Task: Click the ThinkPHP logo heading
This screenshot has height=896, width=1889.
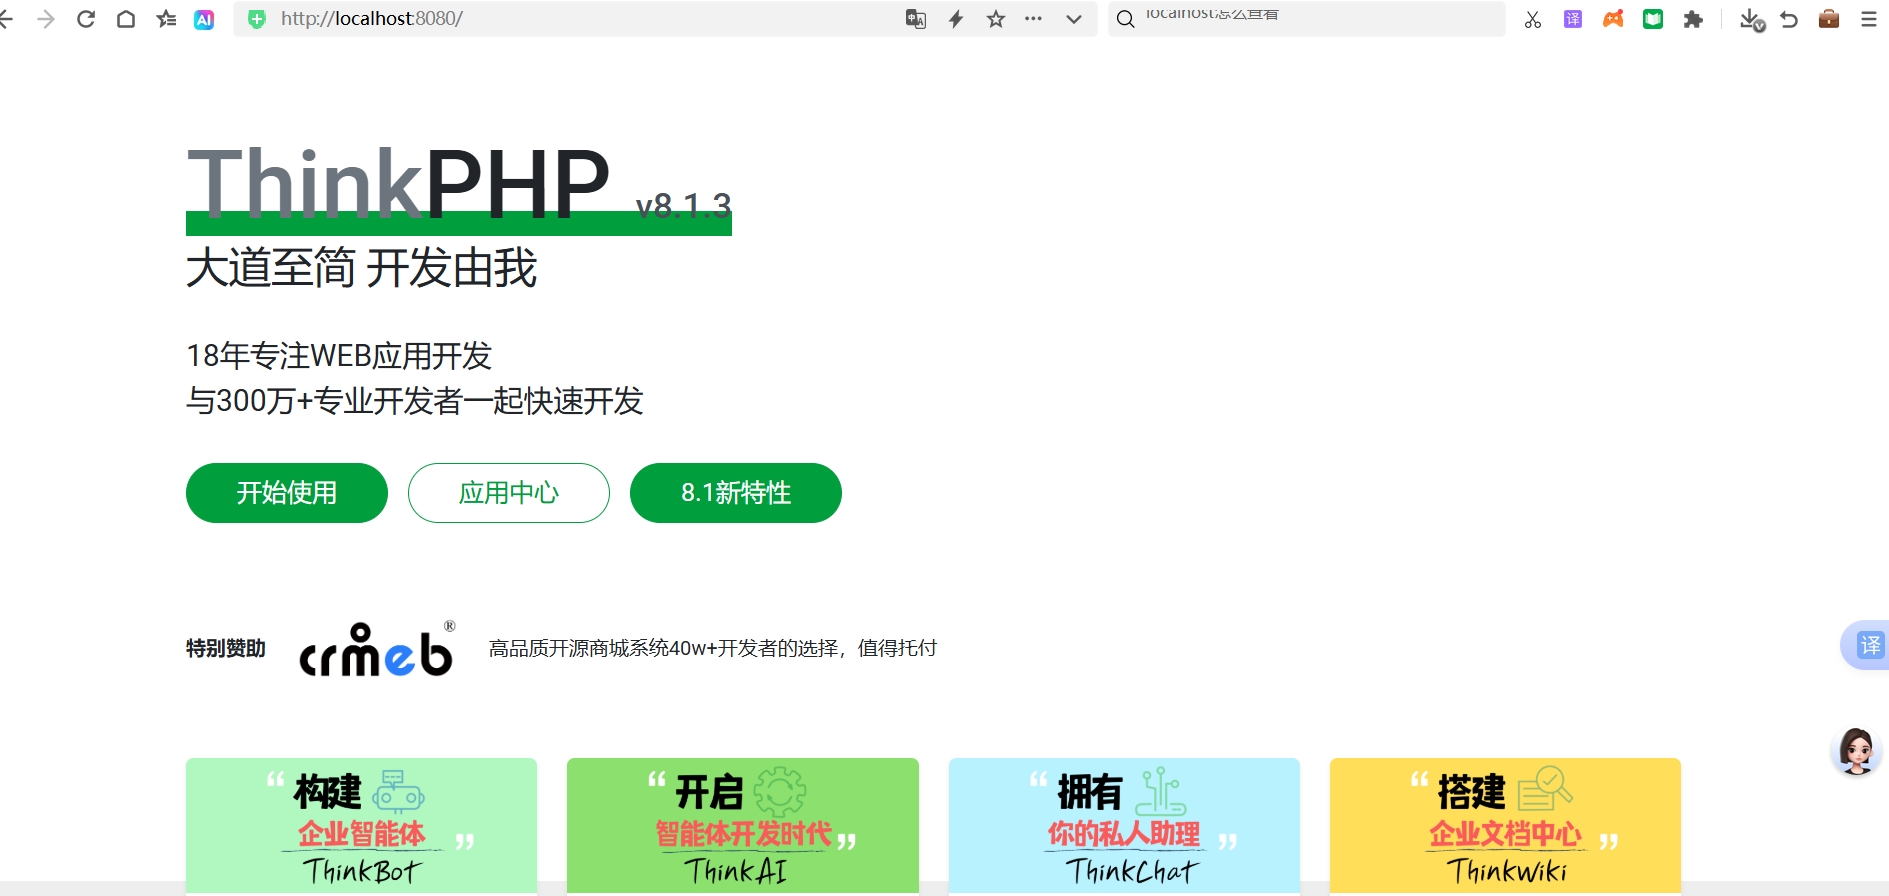Action: [x=398, y=184]
